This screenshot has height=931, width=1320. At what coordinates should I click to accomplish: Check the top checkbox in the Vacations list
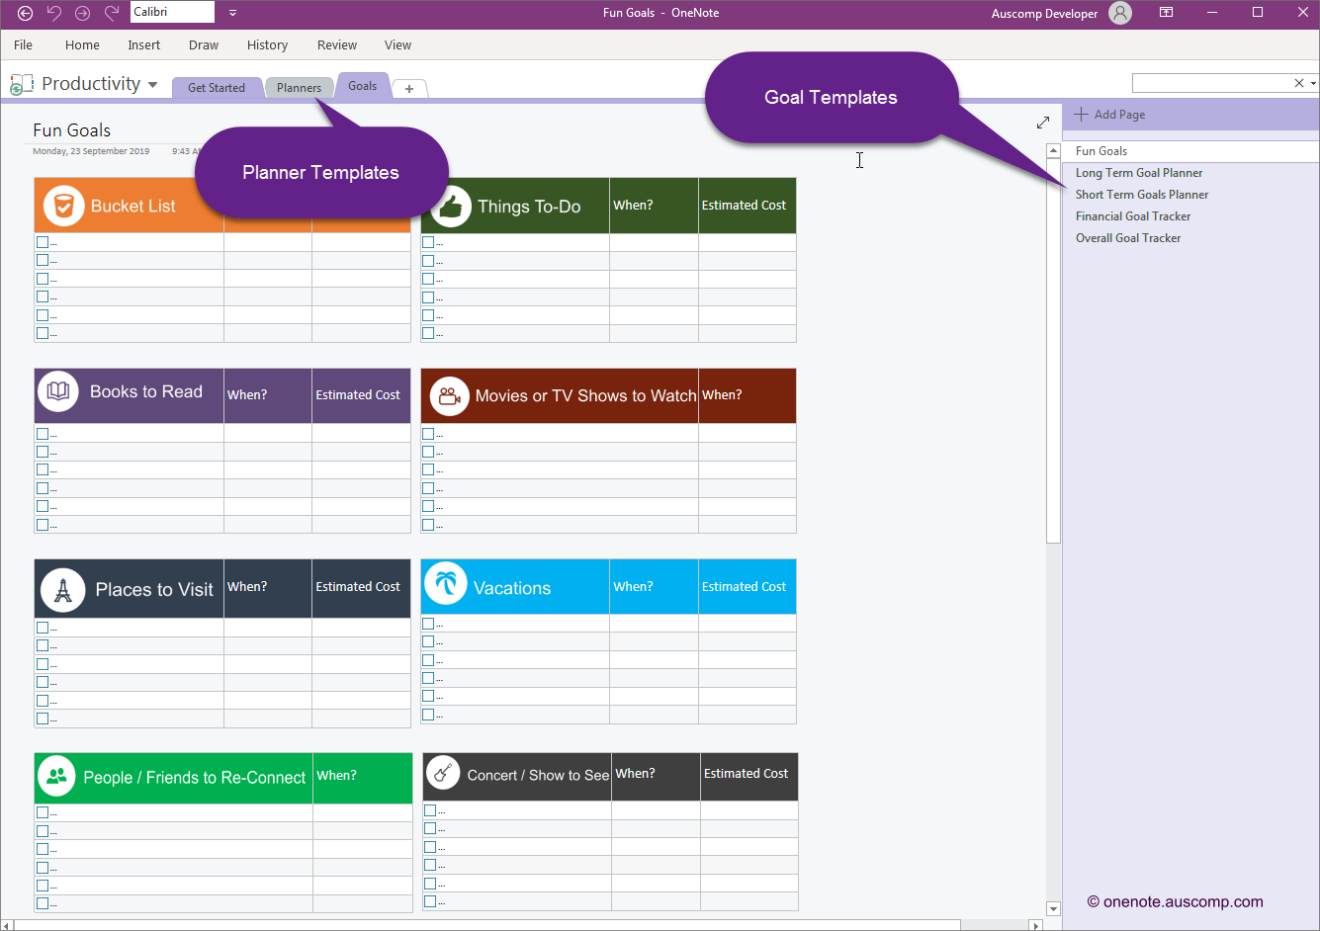tap(428, 622)
